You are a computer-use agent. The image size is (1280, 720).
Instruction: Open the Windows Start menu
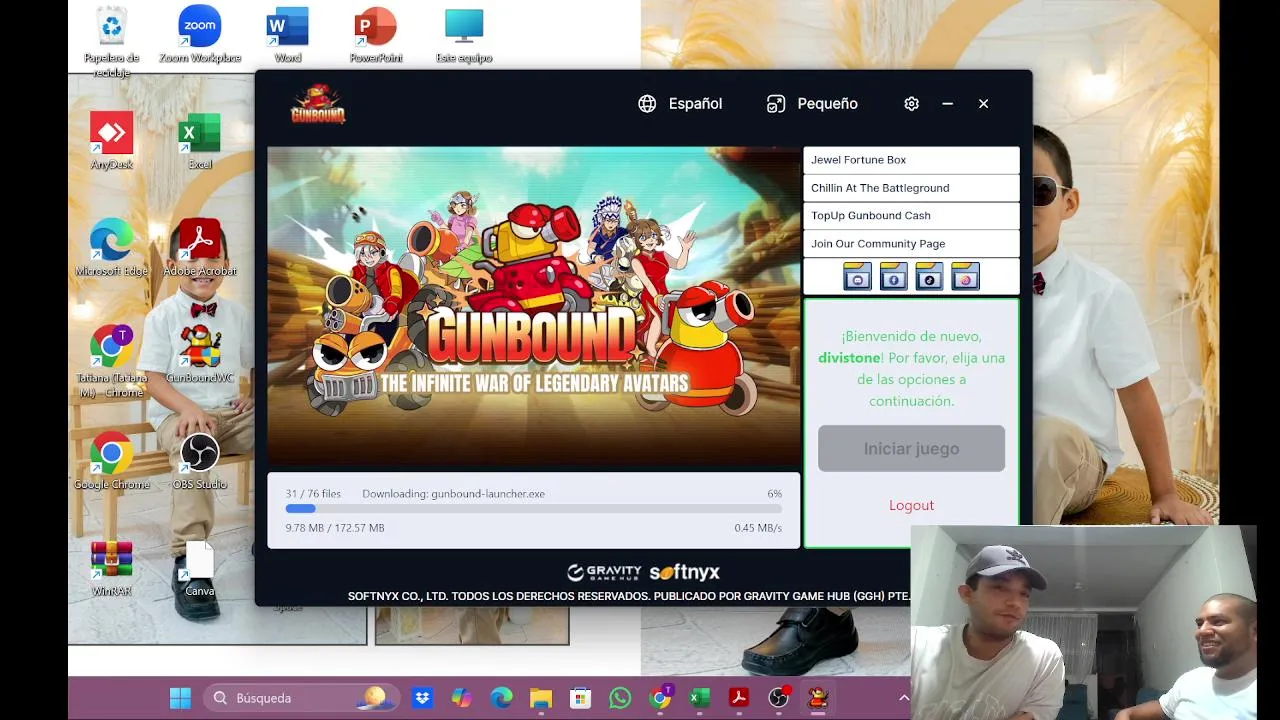180,698
